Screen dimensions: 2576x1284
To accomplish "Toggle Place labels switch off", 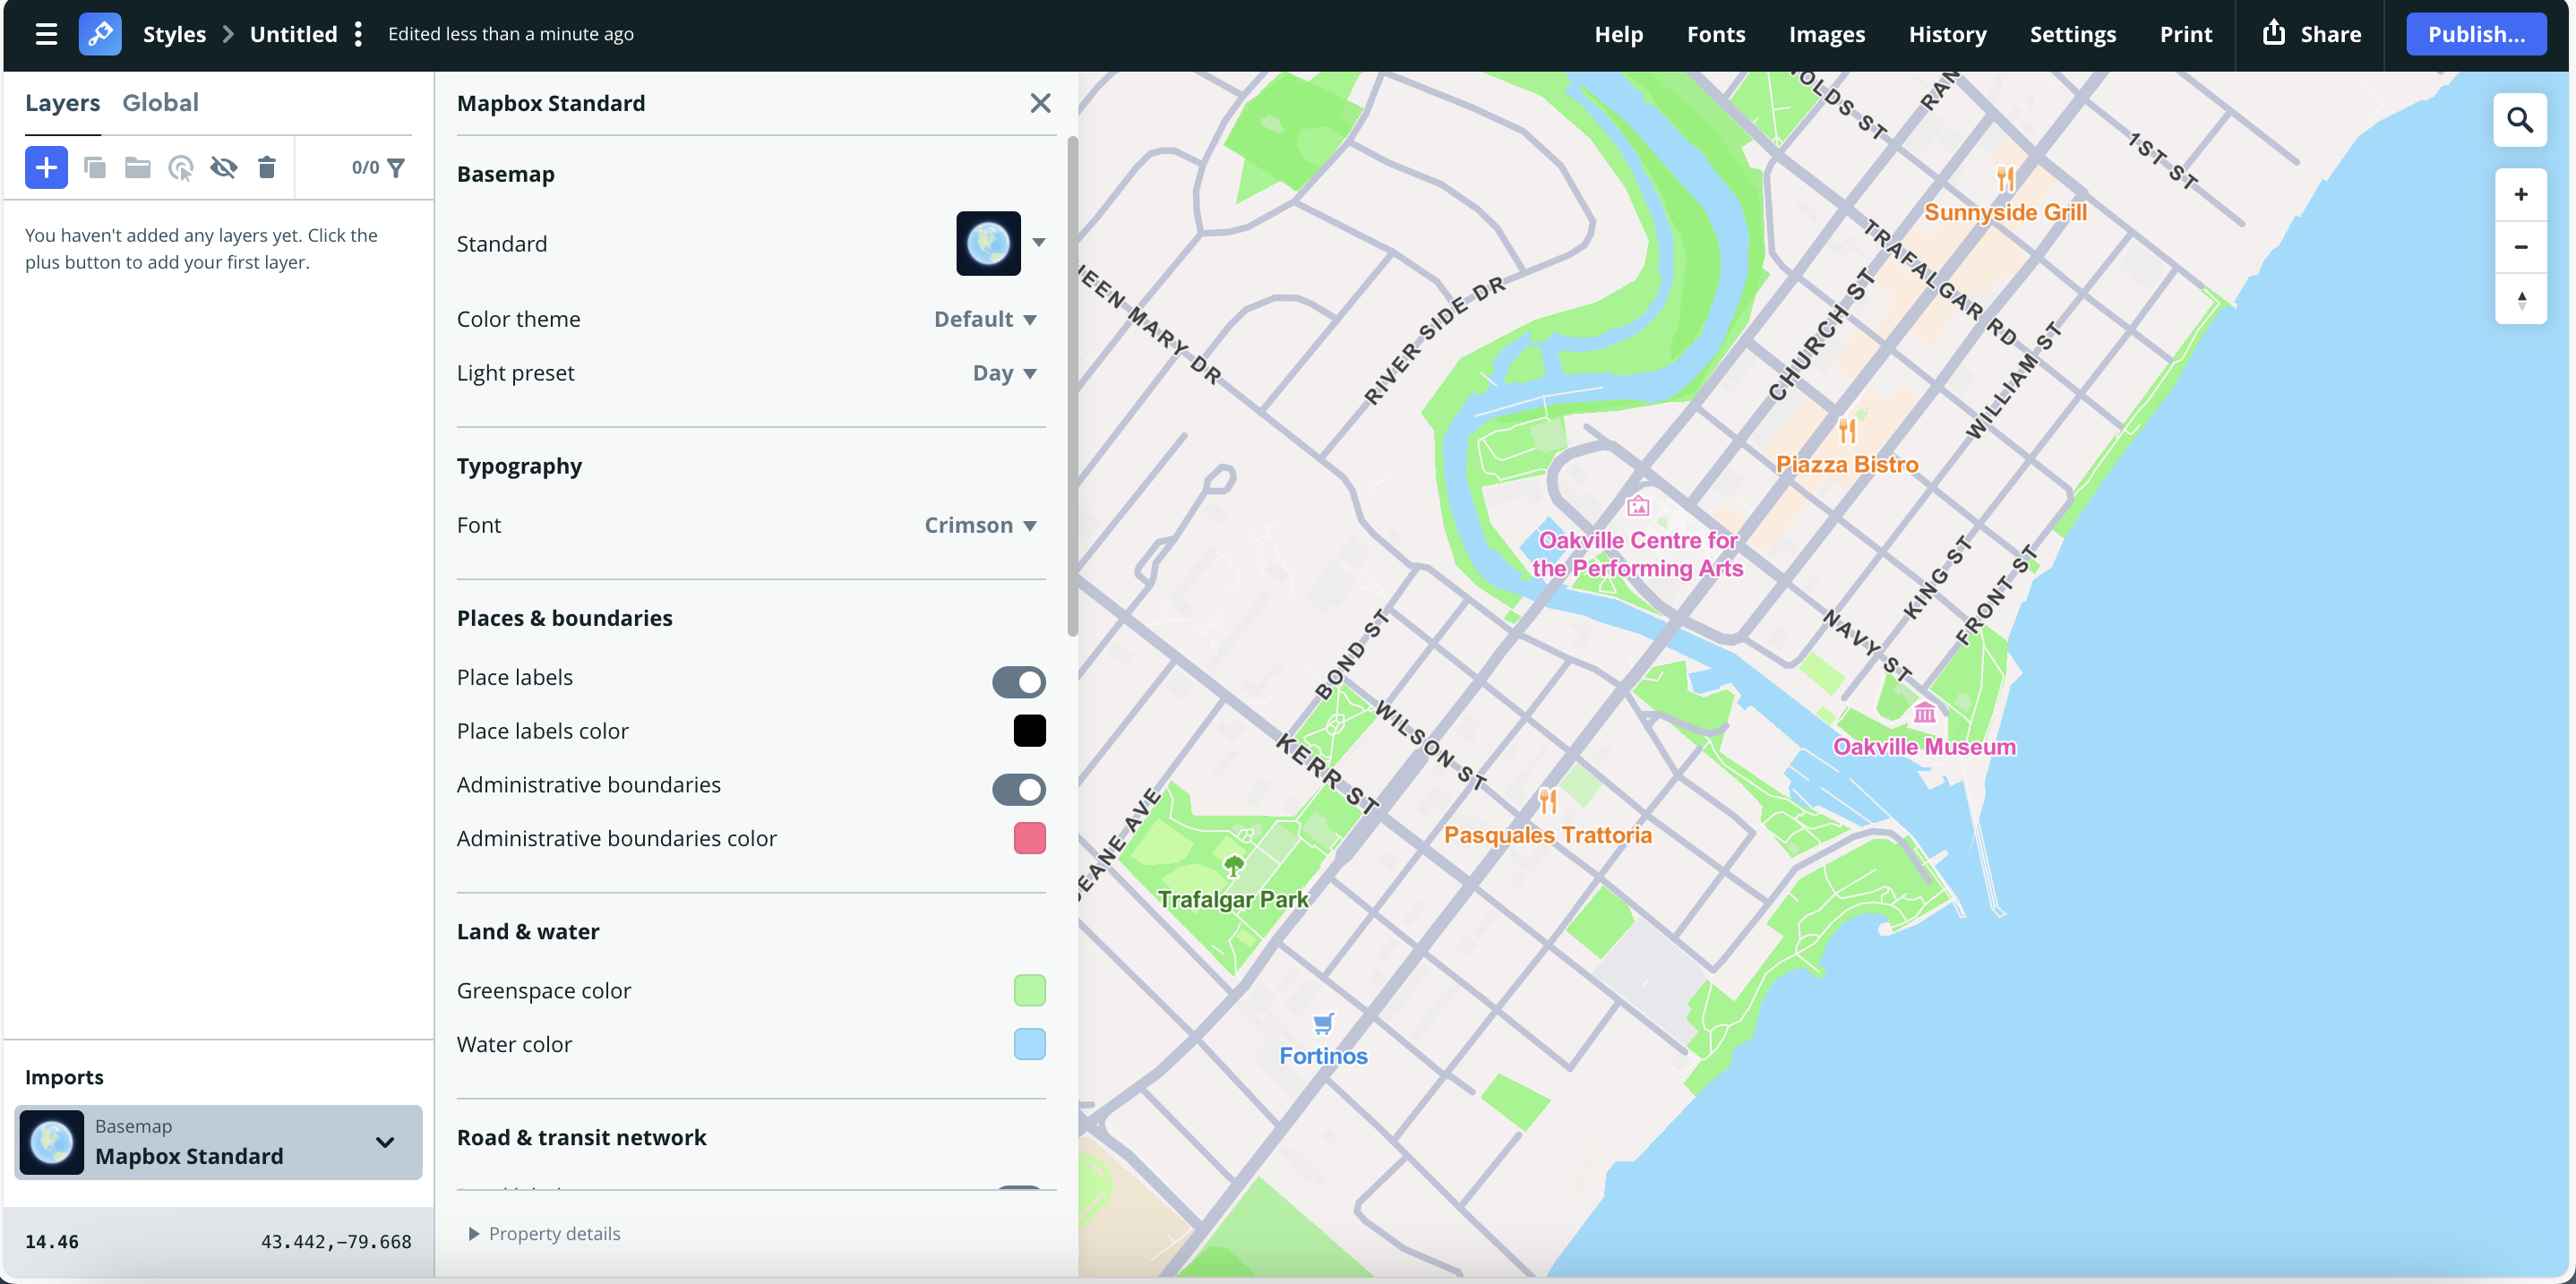I will coord(1018,681).
